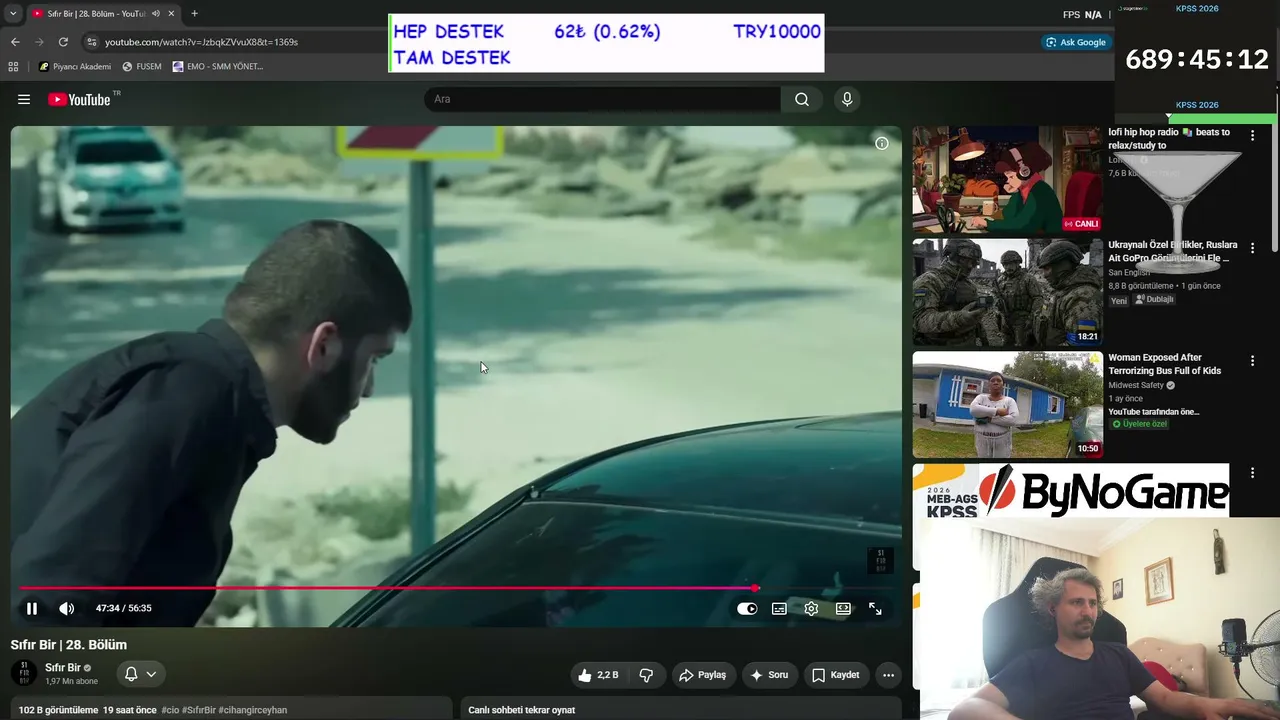Image resolution: width=1280 pixels, height=720 pixels.
Task: Mute the tab using its audio indicator
Action: click(x=155, y=14)
